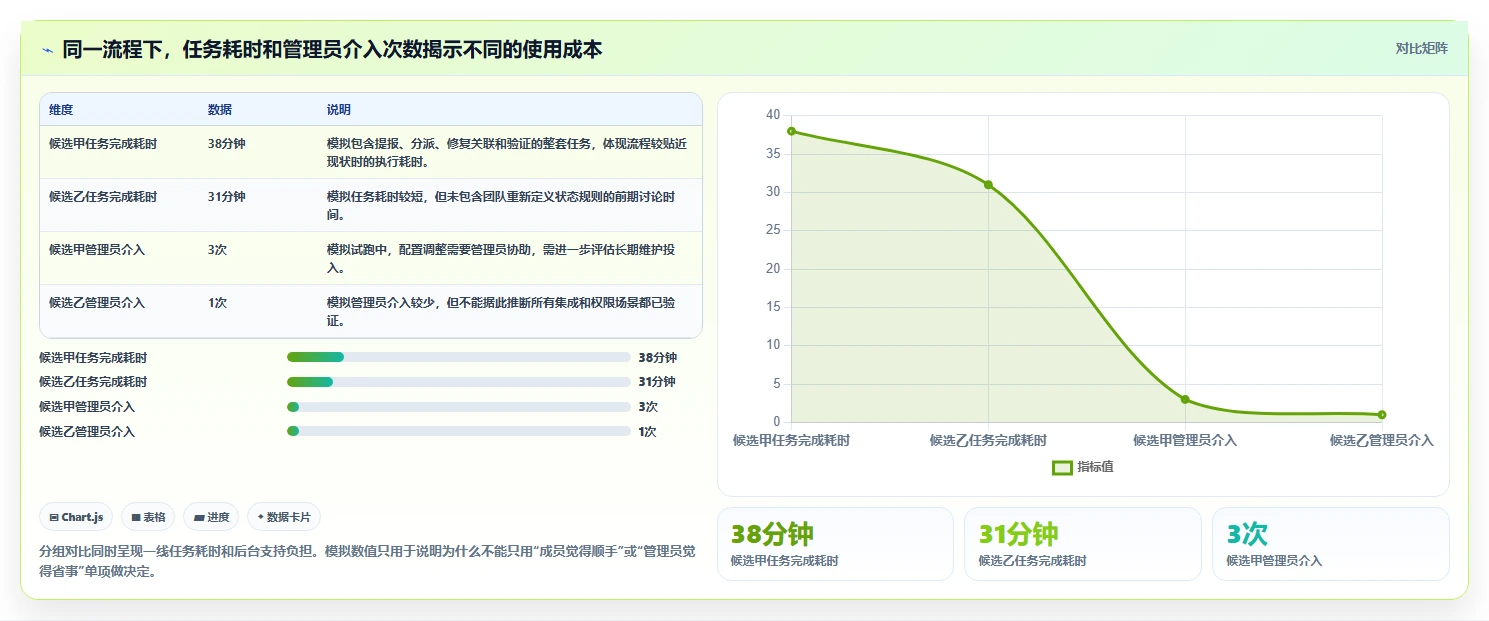Viewport: 1489px width, 621px height.
Task: Click the lightning icon beside the title
Action: 47,50
